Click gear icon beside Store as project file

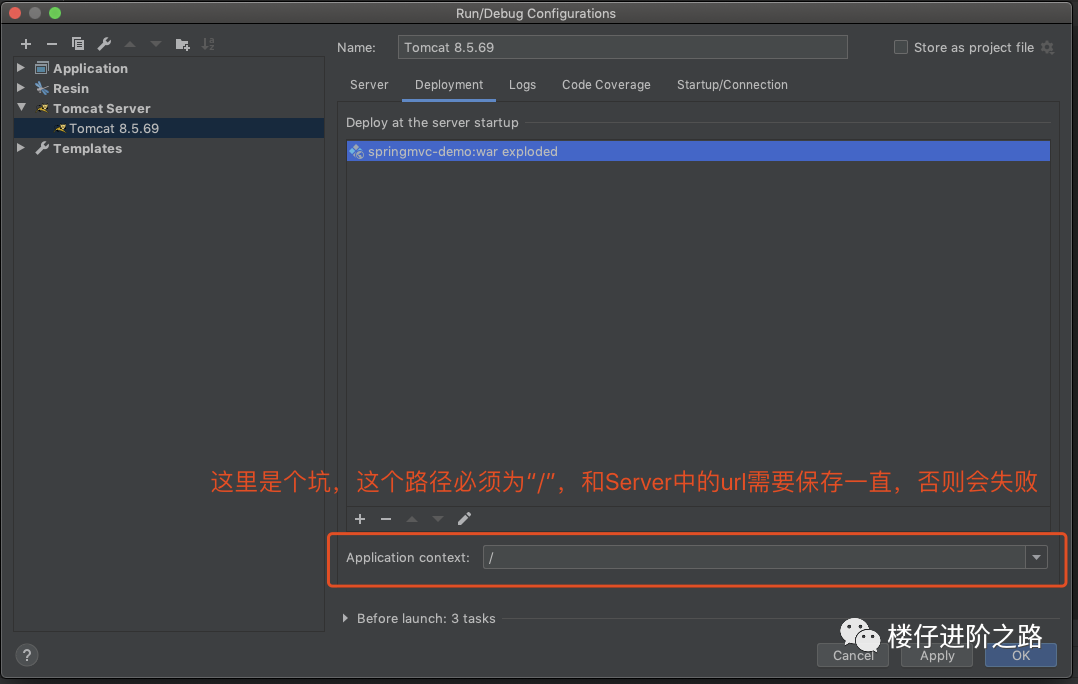pyautogui.click(x=1047, y=47)
